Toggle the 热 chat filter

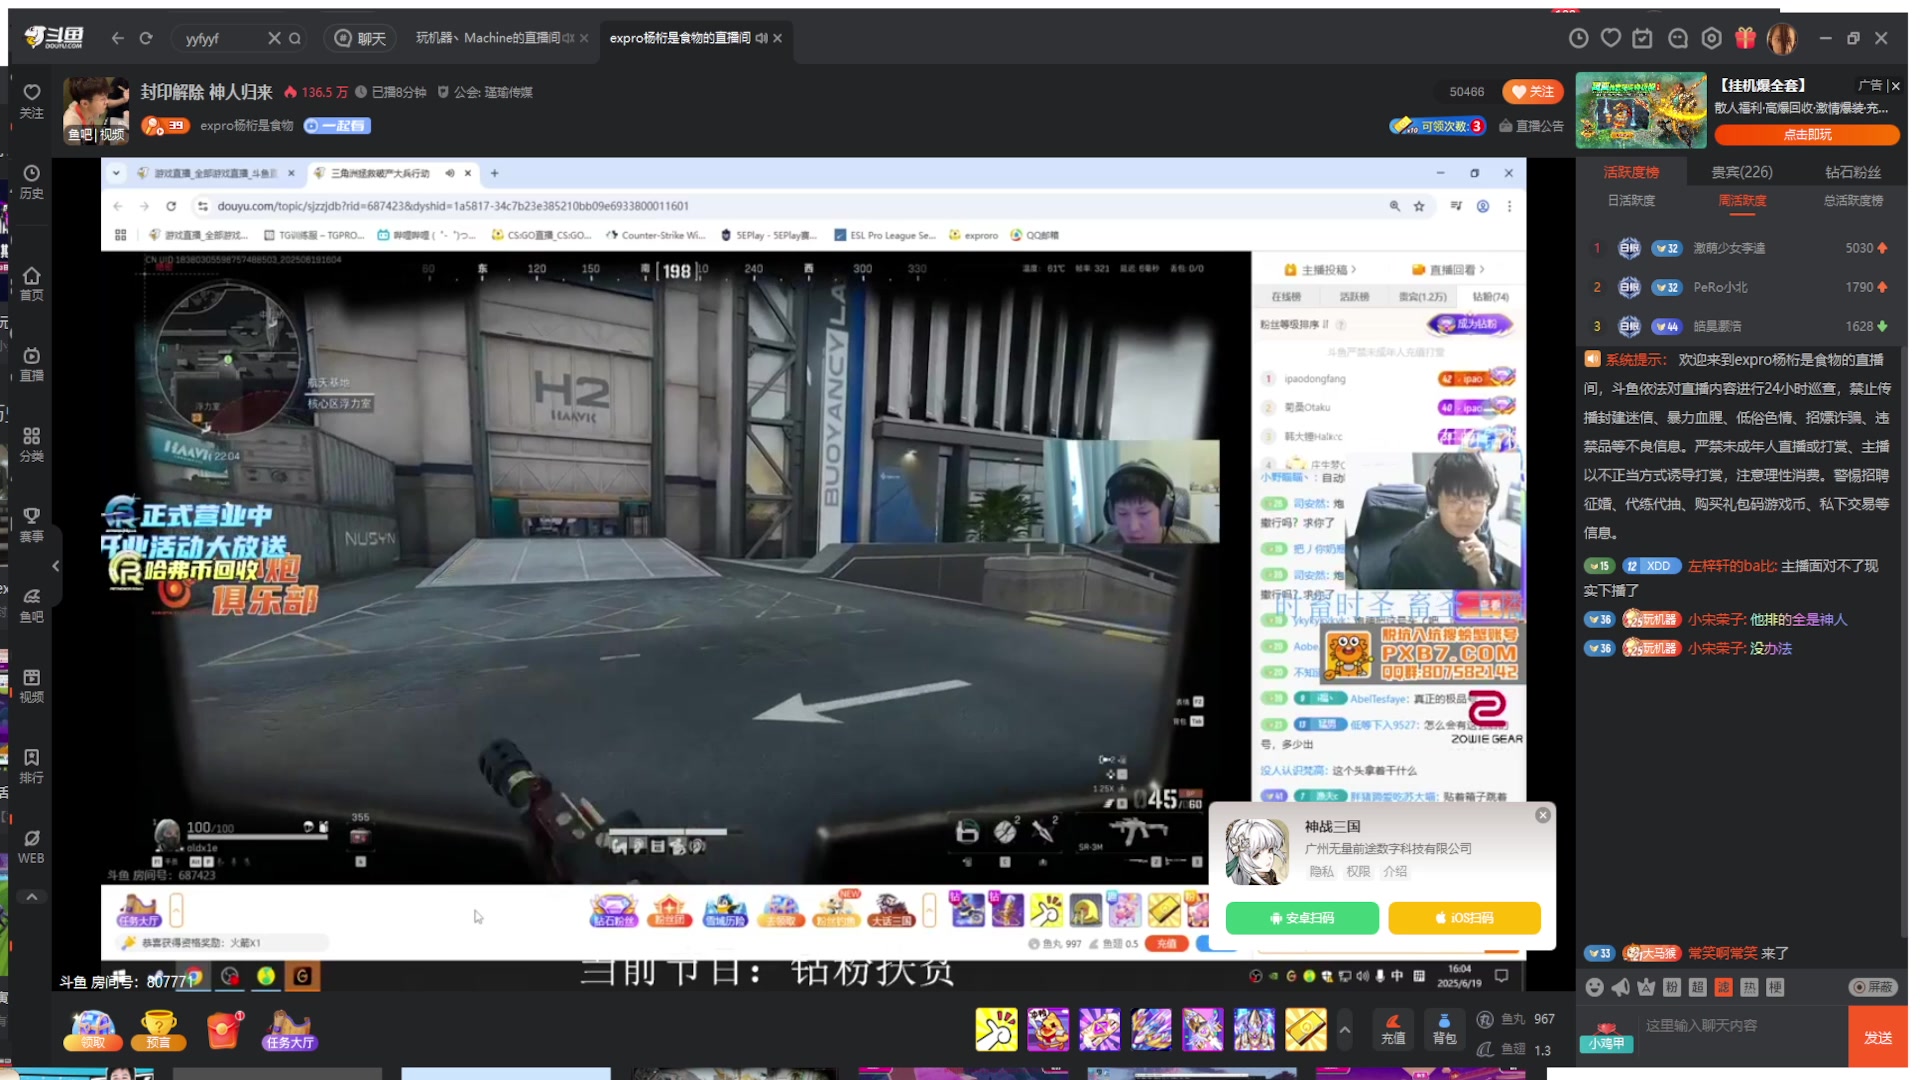[1749, 988]
